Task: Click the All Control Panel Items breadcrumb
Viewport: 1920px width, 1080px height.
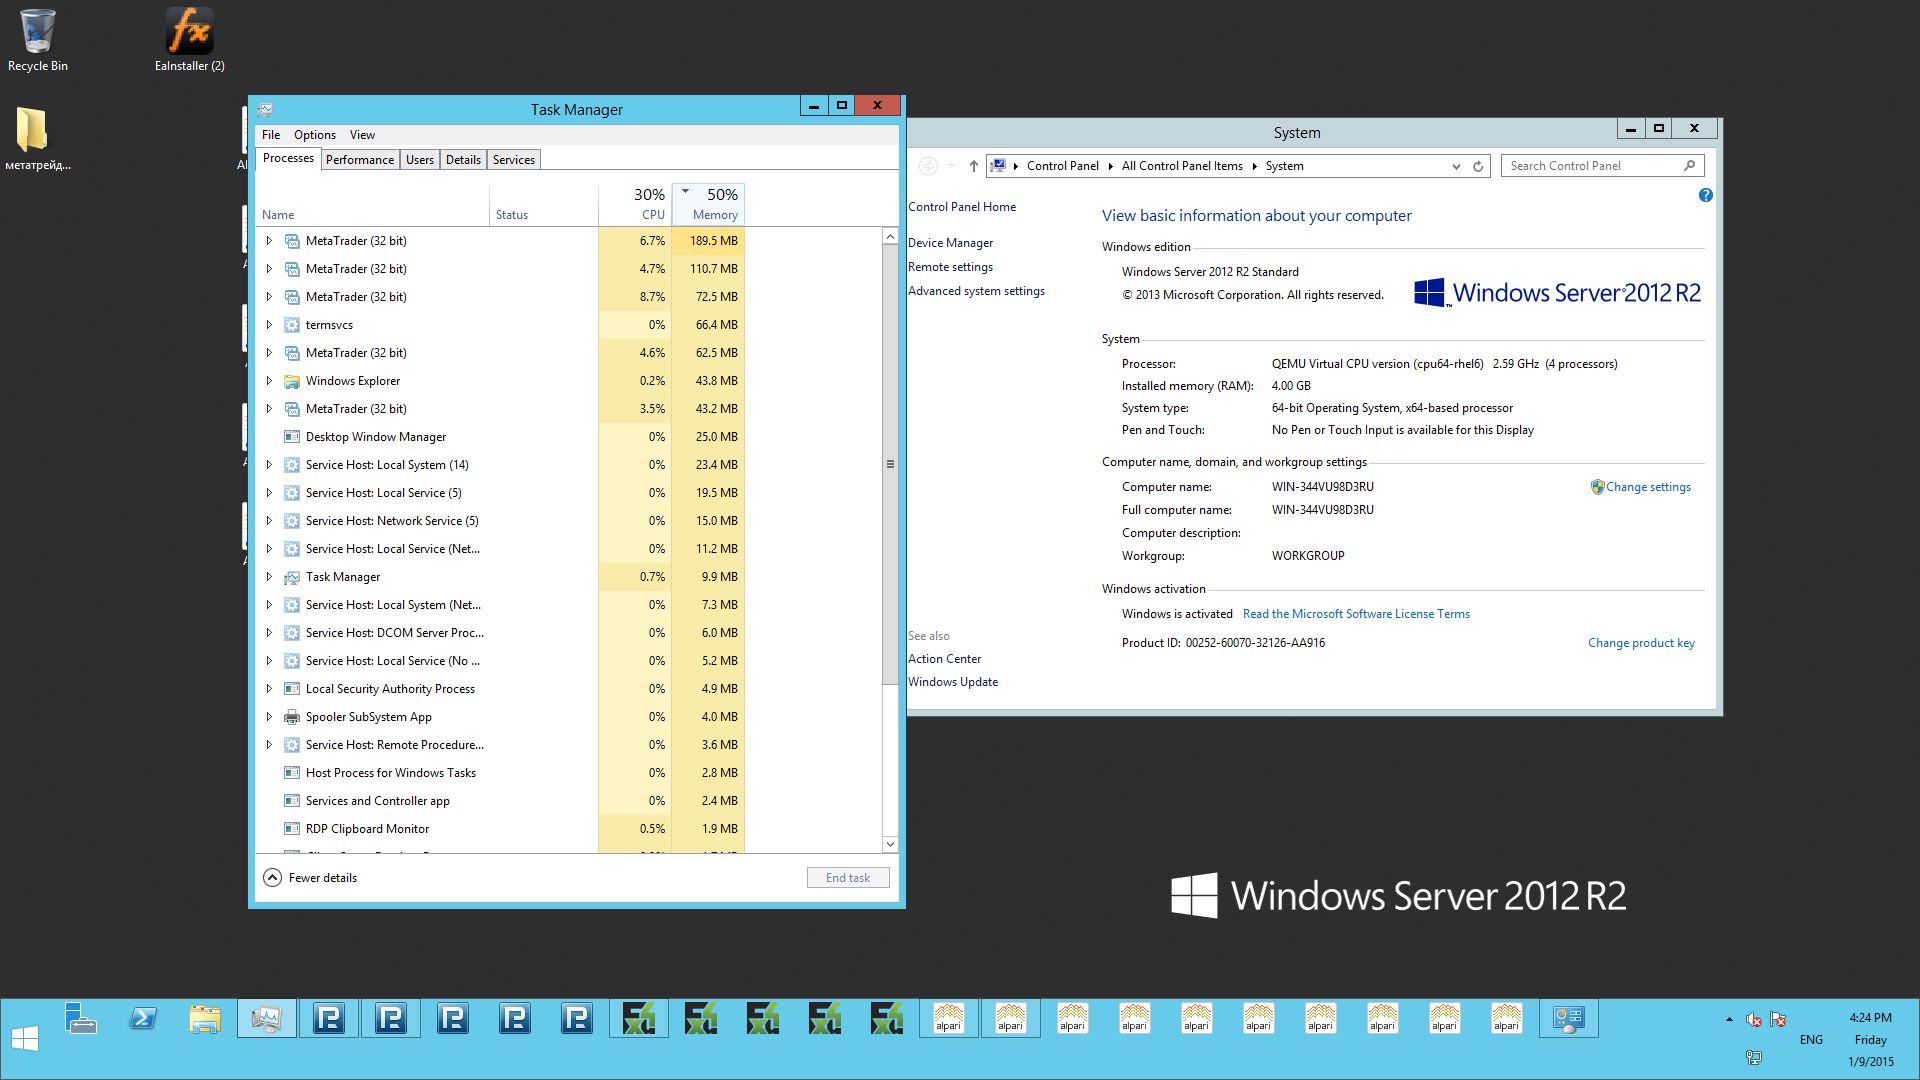Action: [x=1182, y=166]
